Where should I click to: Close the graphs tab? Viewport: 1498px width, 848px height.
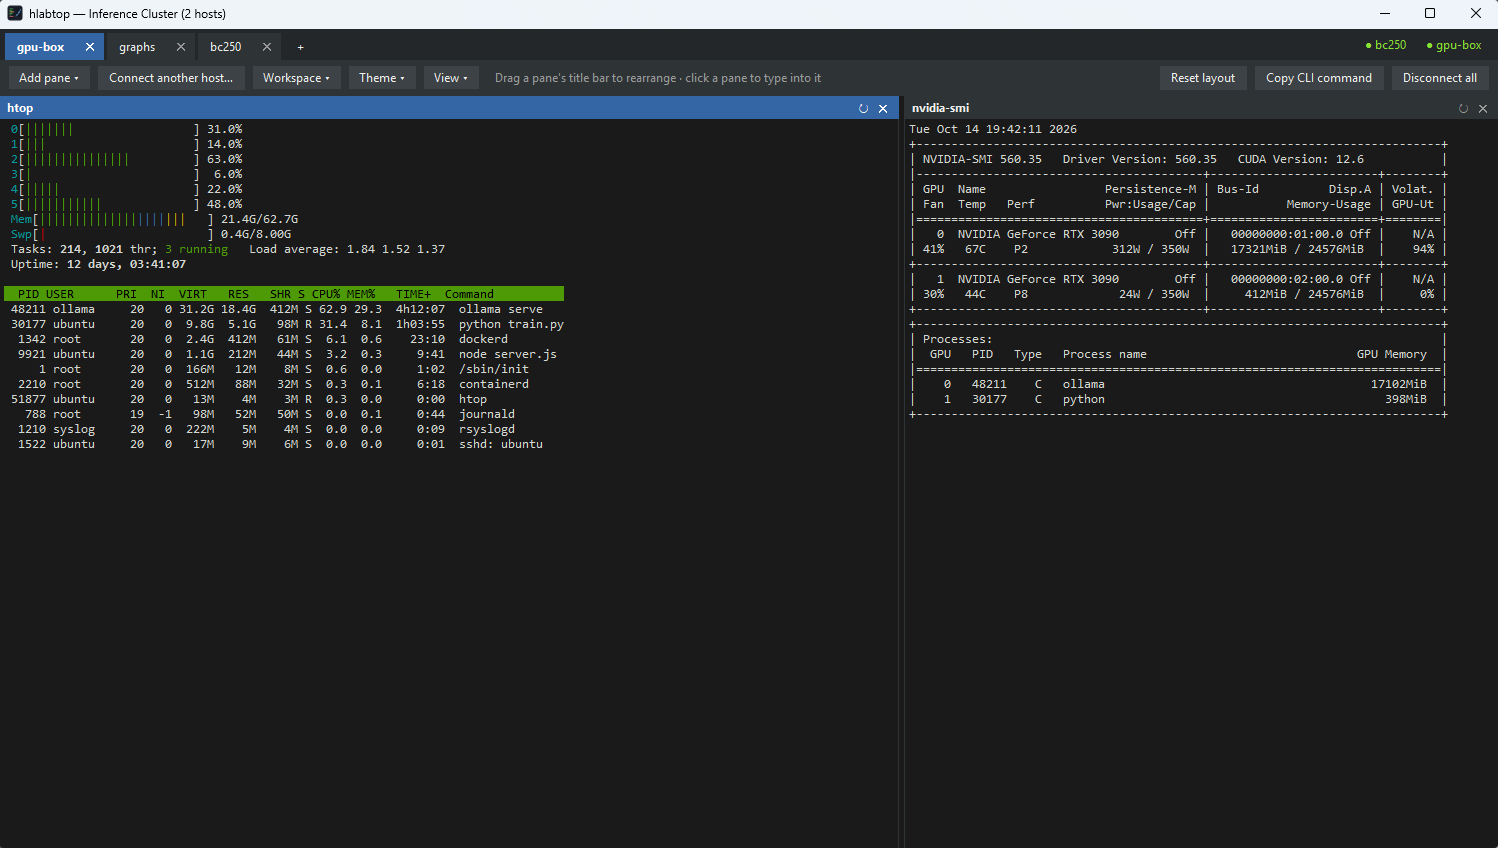[181, 47]
